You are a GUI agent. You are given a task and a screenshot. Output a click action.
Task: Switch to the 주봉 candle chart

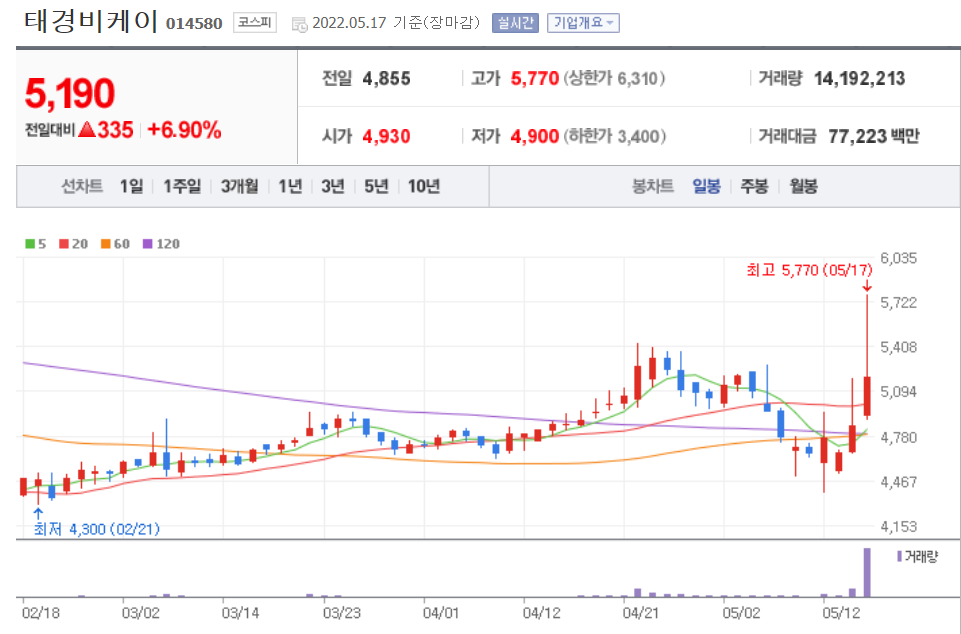pyautogui.click(x=754, y=186)
